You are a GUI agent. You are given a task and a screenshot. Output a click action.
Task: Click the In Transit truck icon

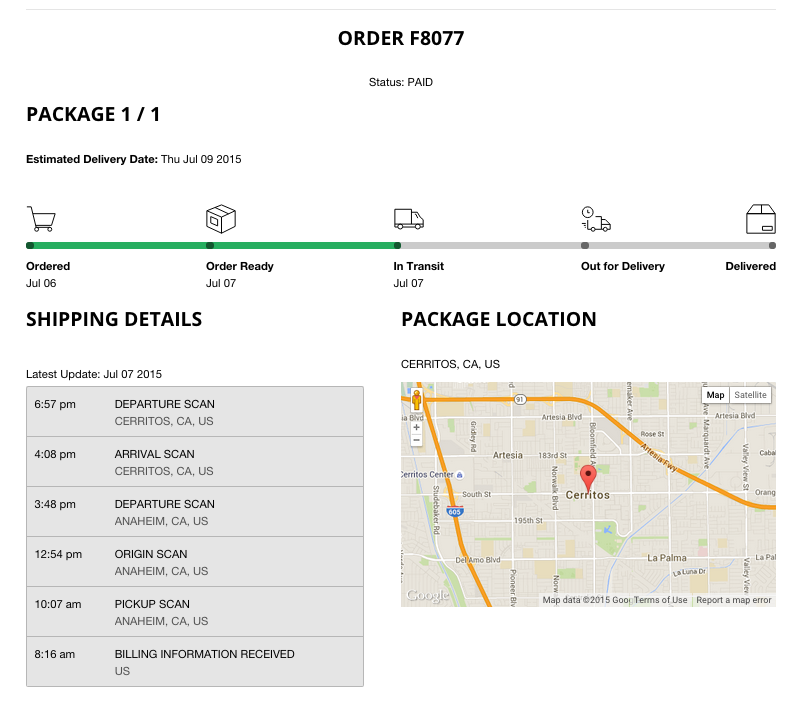coord(408,219)
